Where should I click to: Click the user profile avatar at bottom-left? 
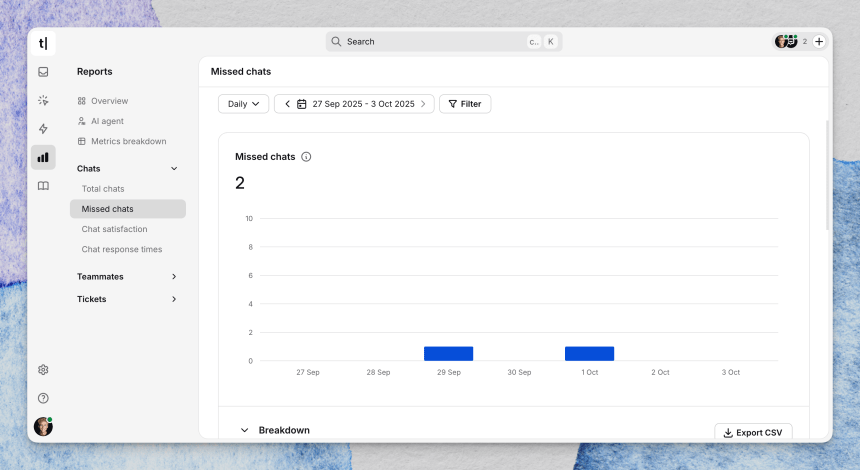tap(43, 426)
